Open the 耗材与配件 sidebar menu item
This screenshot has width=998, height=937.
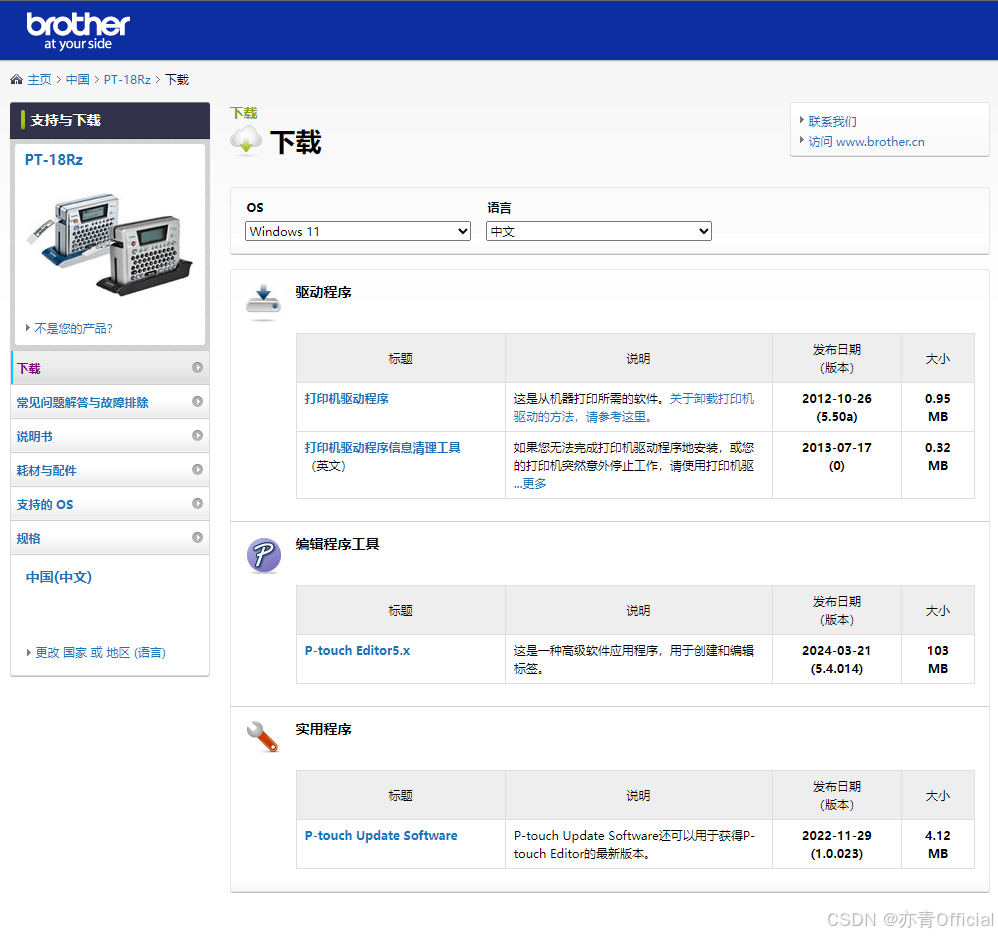[110, 470]
